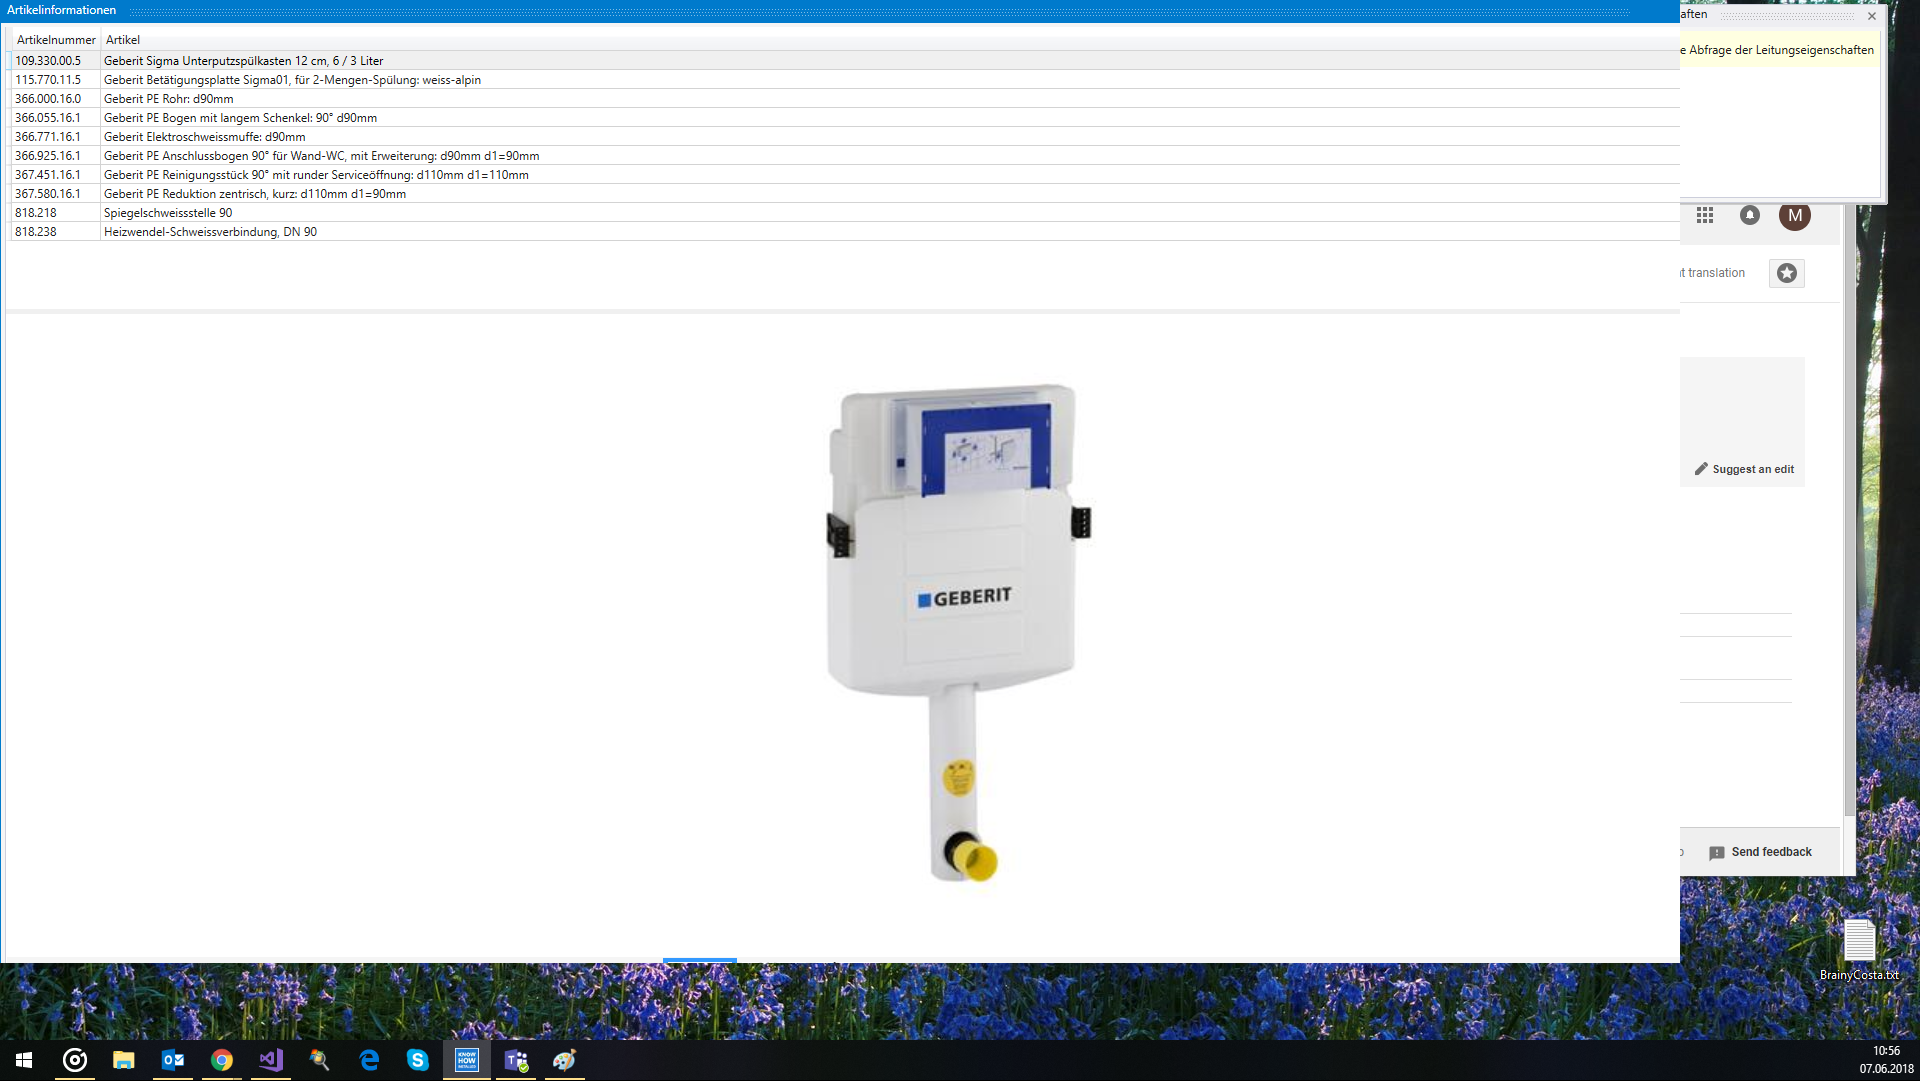Screen dimensions: 1920x1081
Task: Click the Artikel column header
Action: click(123, 40)
